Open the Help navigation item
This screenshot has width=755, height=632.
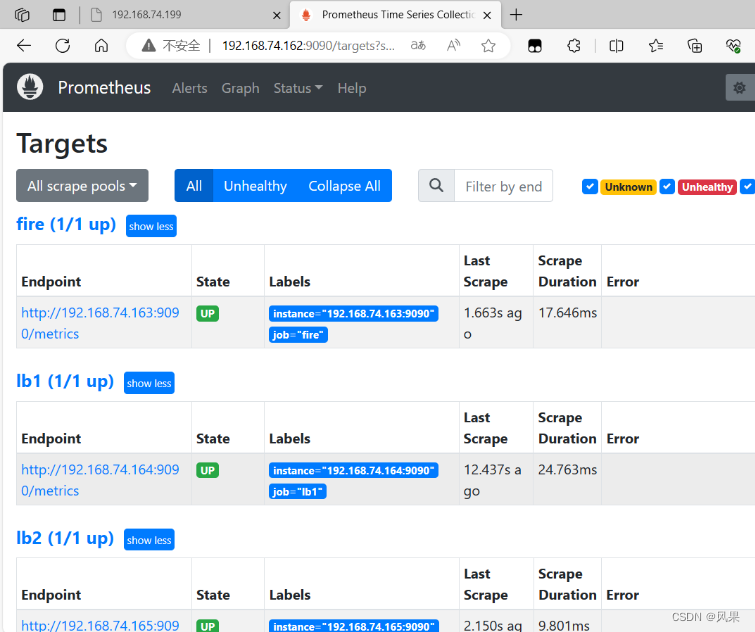[x=352, y=88]
